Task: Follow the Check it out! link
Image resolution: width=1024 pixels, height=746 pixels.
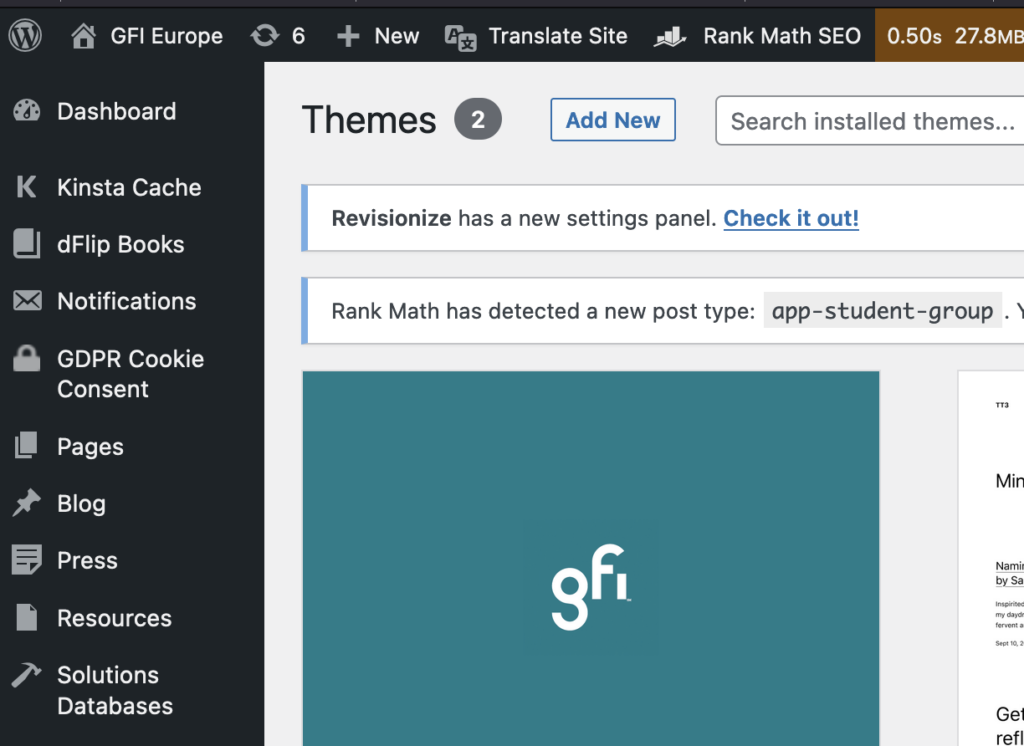Action: pos(791,218)
